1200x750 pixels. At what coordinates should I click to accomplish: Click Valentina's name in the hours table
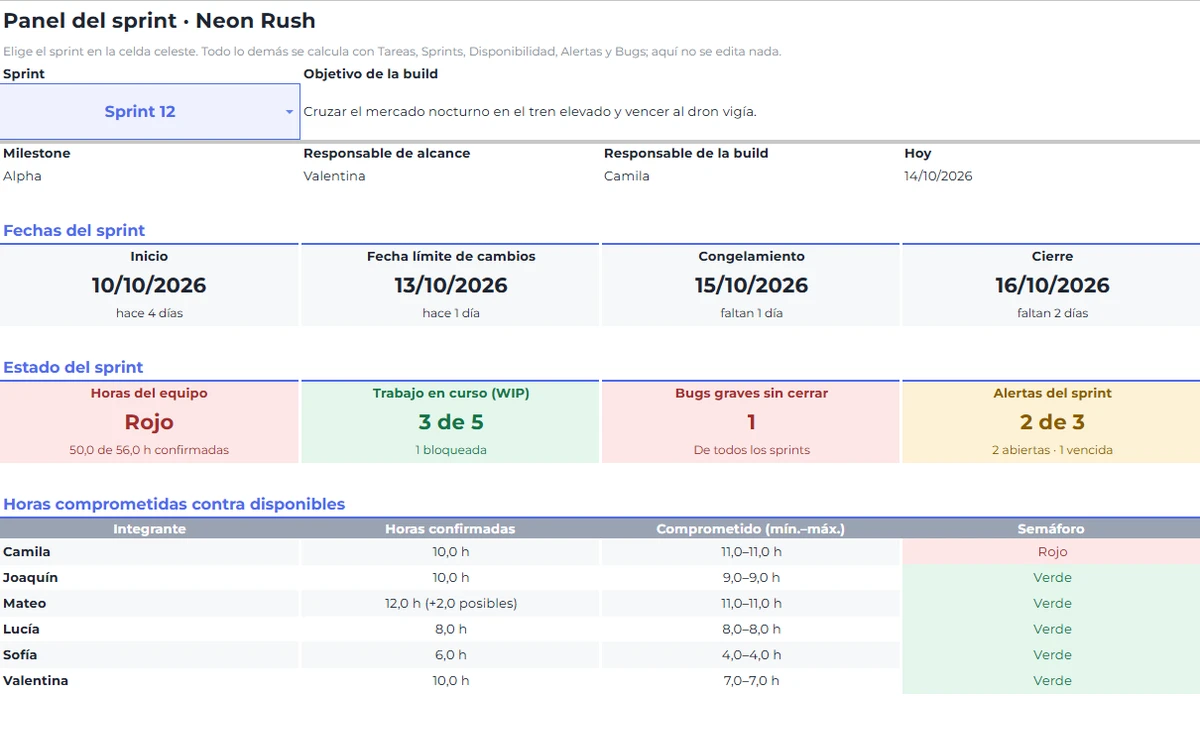point(36,681)
